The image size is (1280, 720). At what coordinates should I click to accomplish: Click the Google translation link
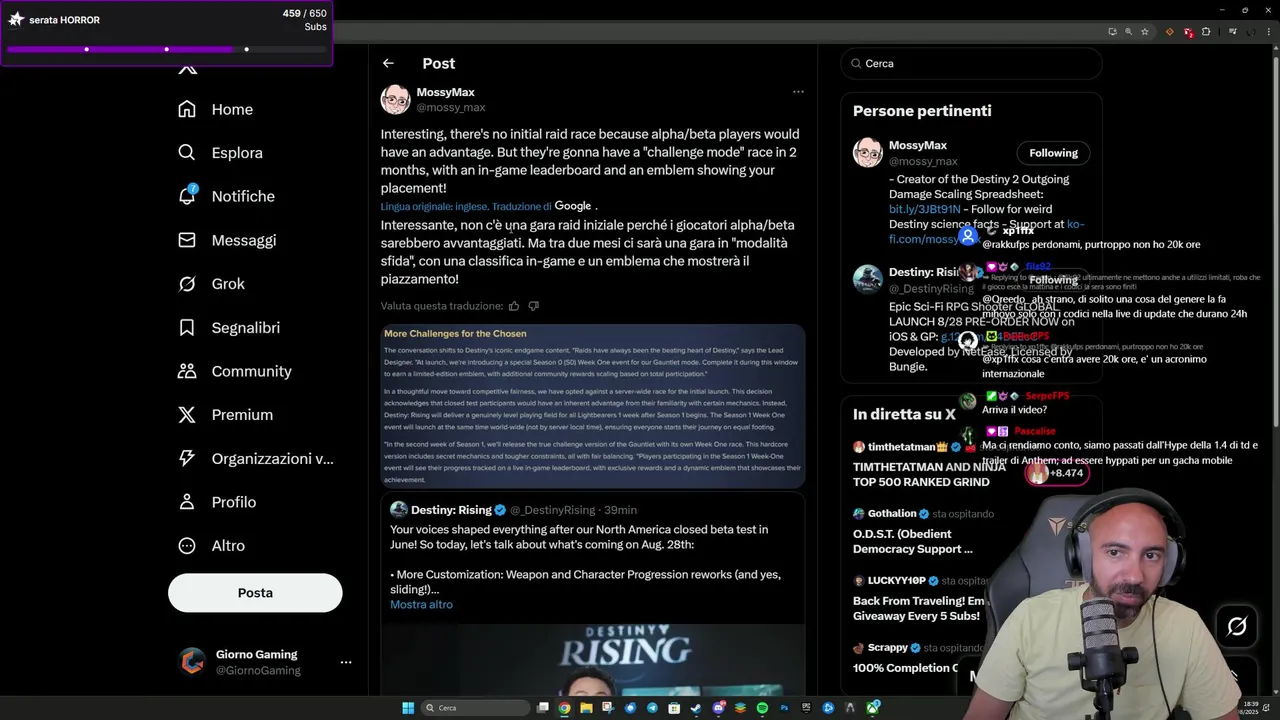click(572, 206)
